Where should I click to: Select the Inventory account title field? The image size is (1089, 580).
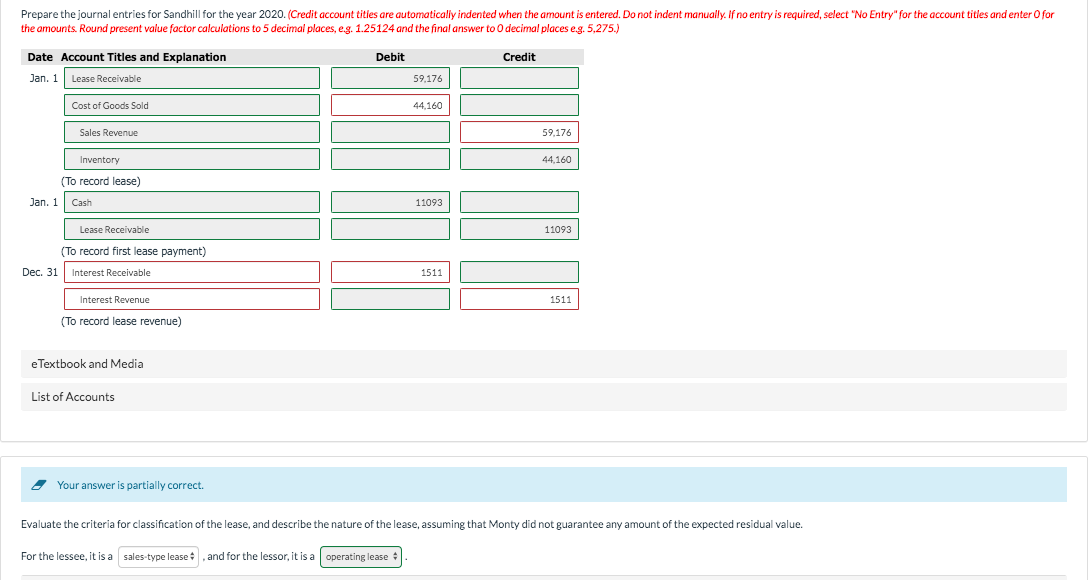tap(192, 159)
